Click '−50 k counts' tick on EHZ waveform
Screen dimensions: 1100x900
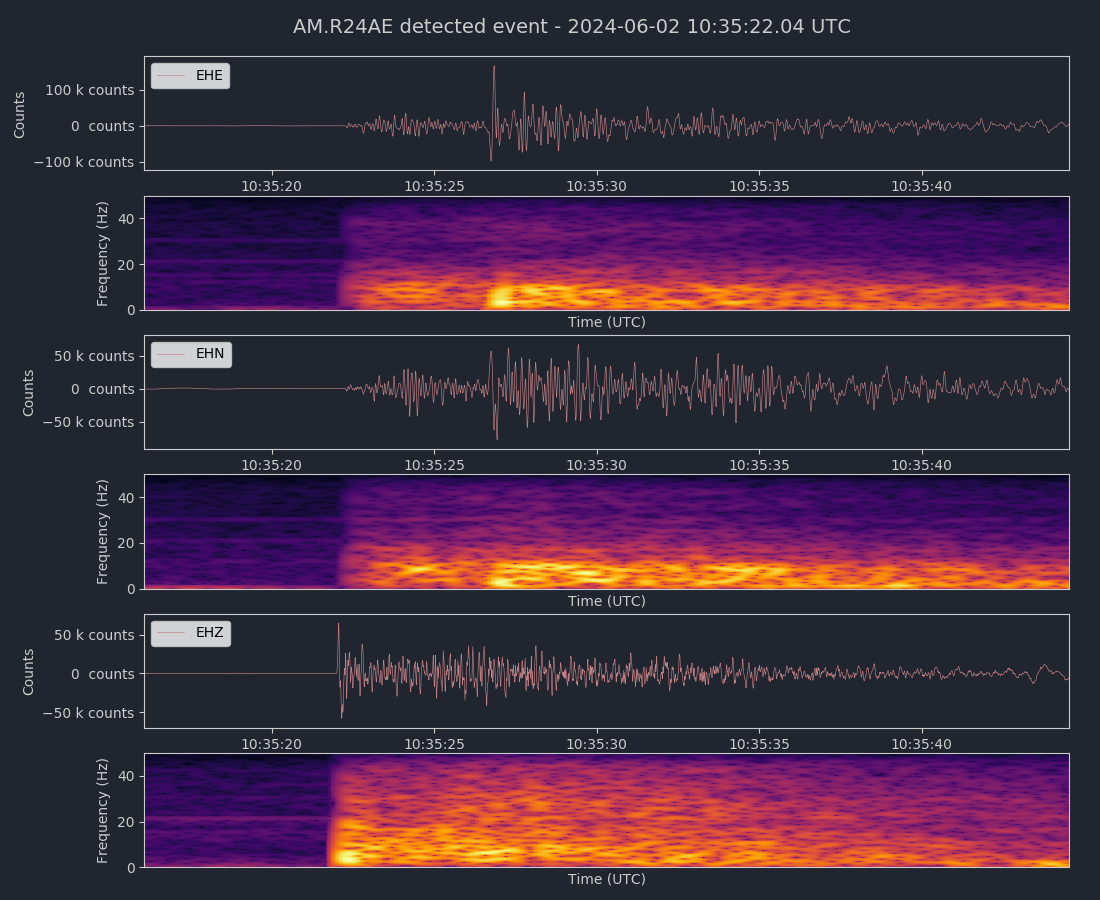88,713
